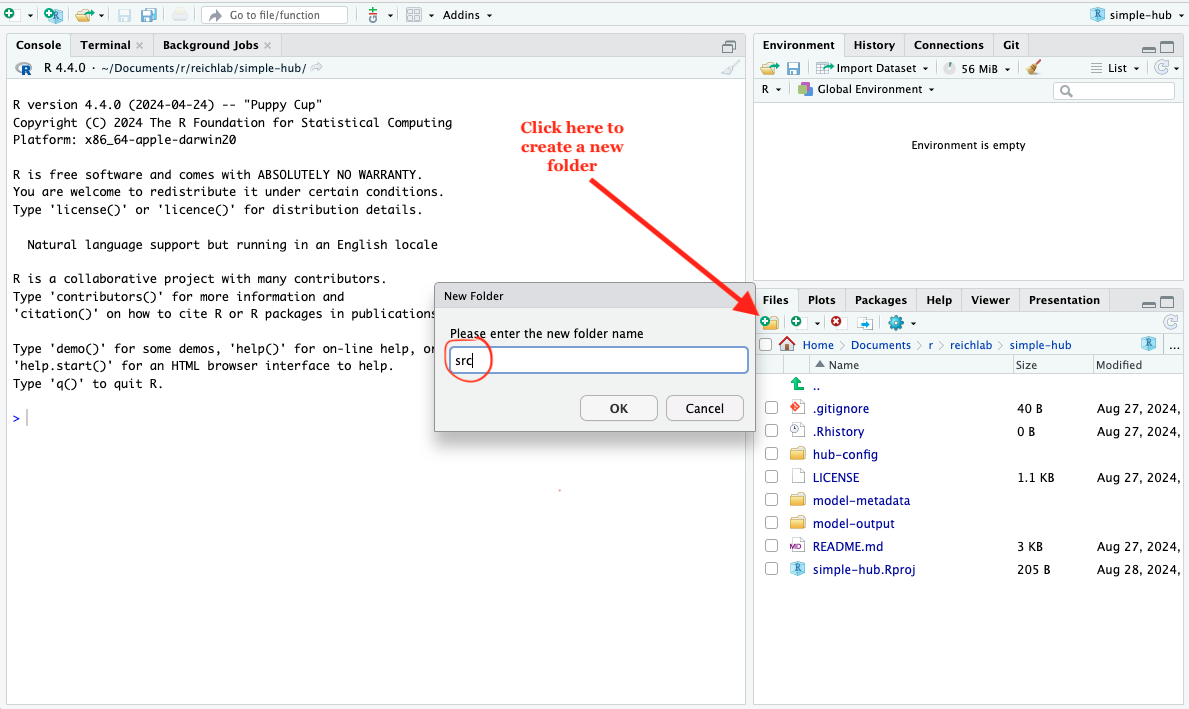Switch to the Packages tab
Viewport: 1189px width, 709px height.
click(x=880, y=300)
